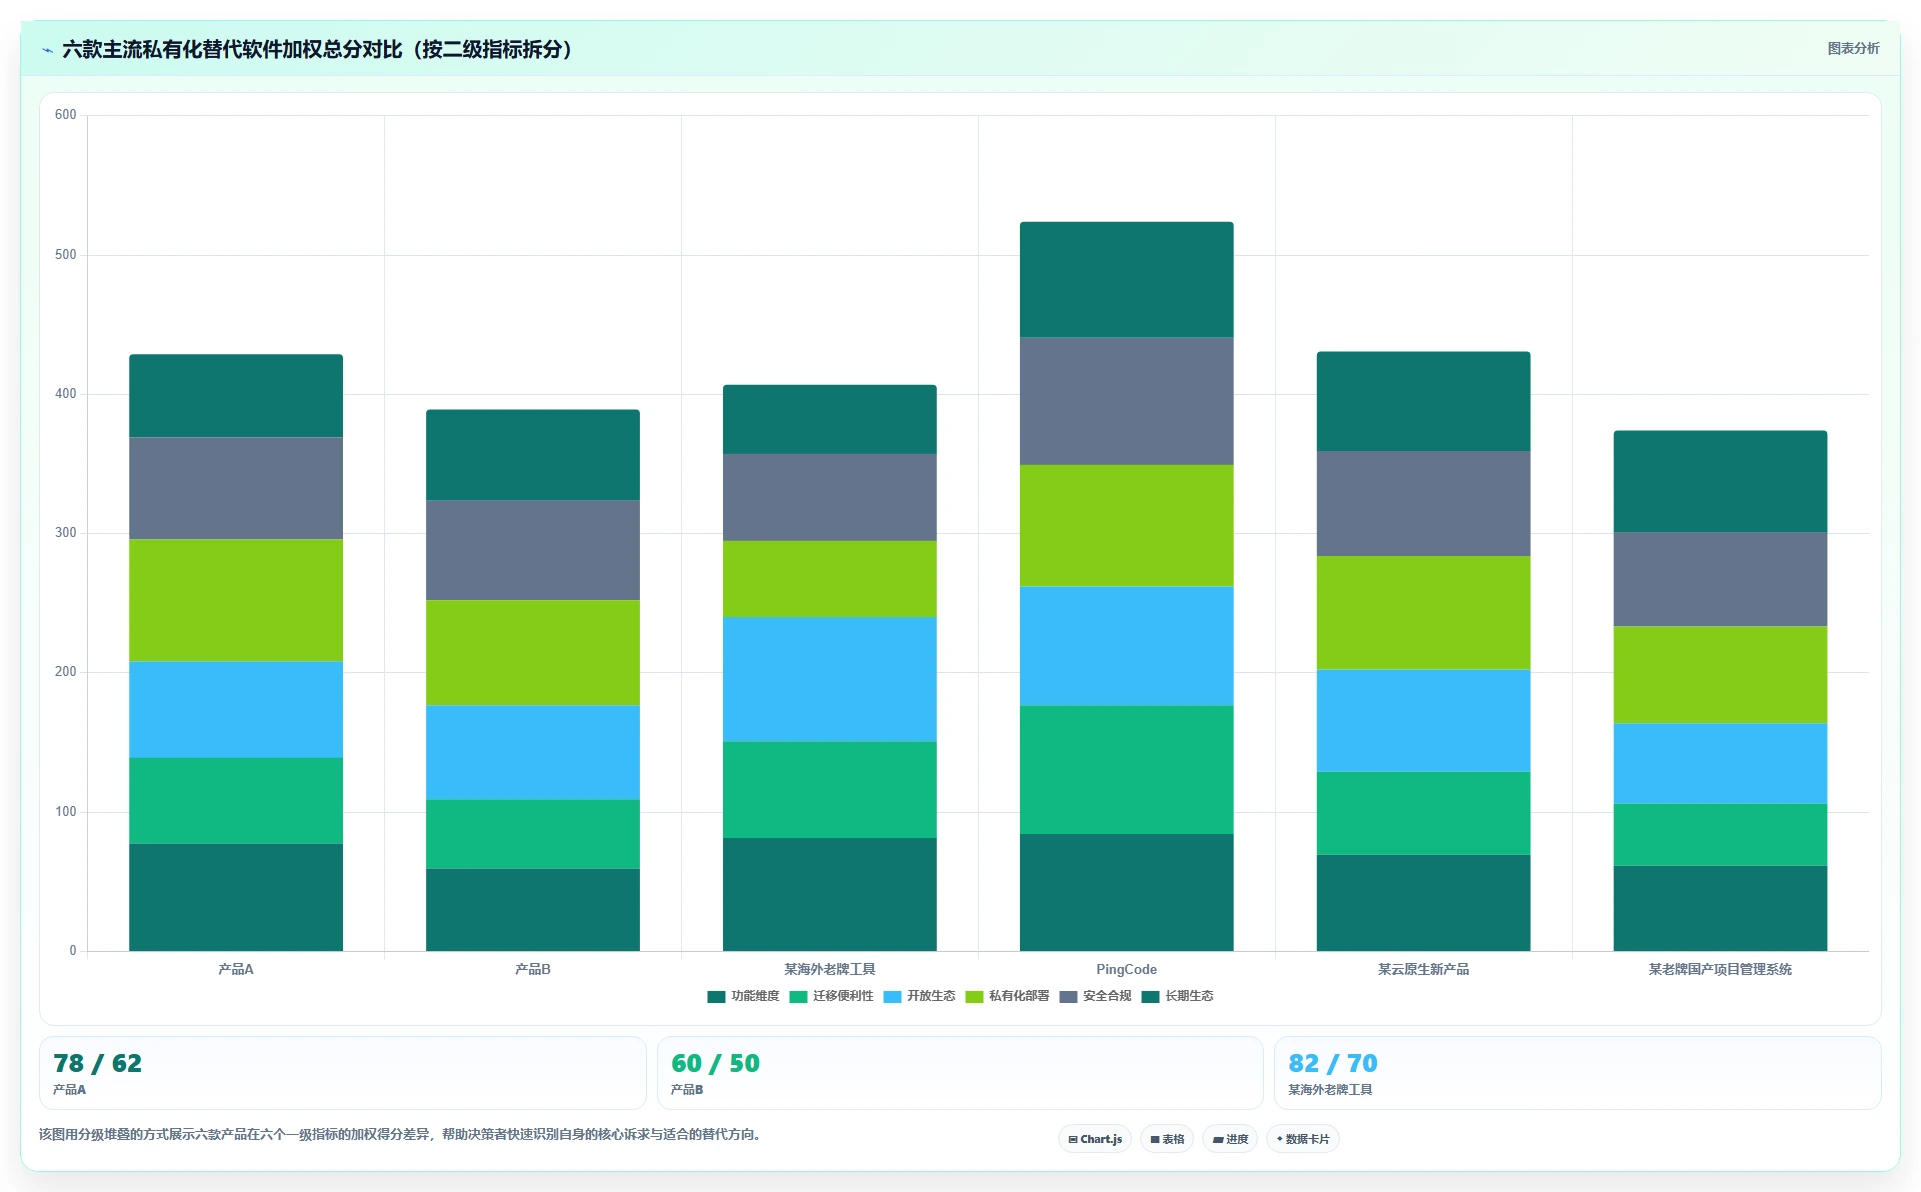Image resolution: width=1921 pixels, height=1192 pixels.
Task: Click the 数据卡片 chip
Action: pos(1303,1139)
